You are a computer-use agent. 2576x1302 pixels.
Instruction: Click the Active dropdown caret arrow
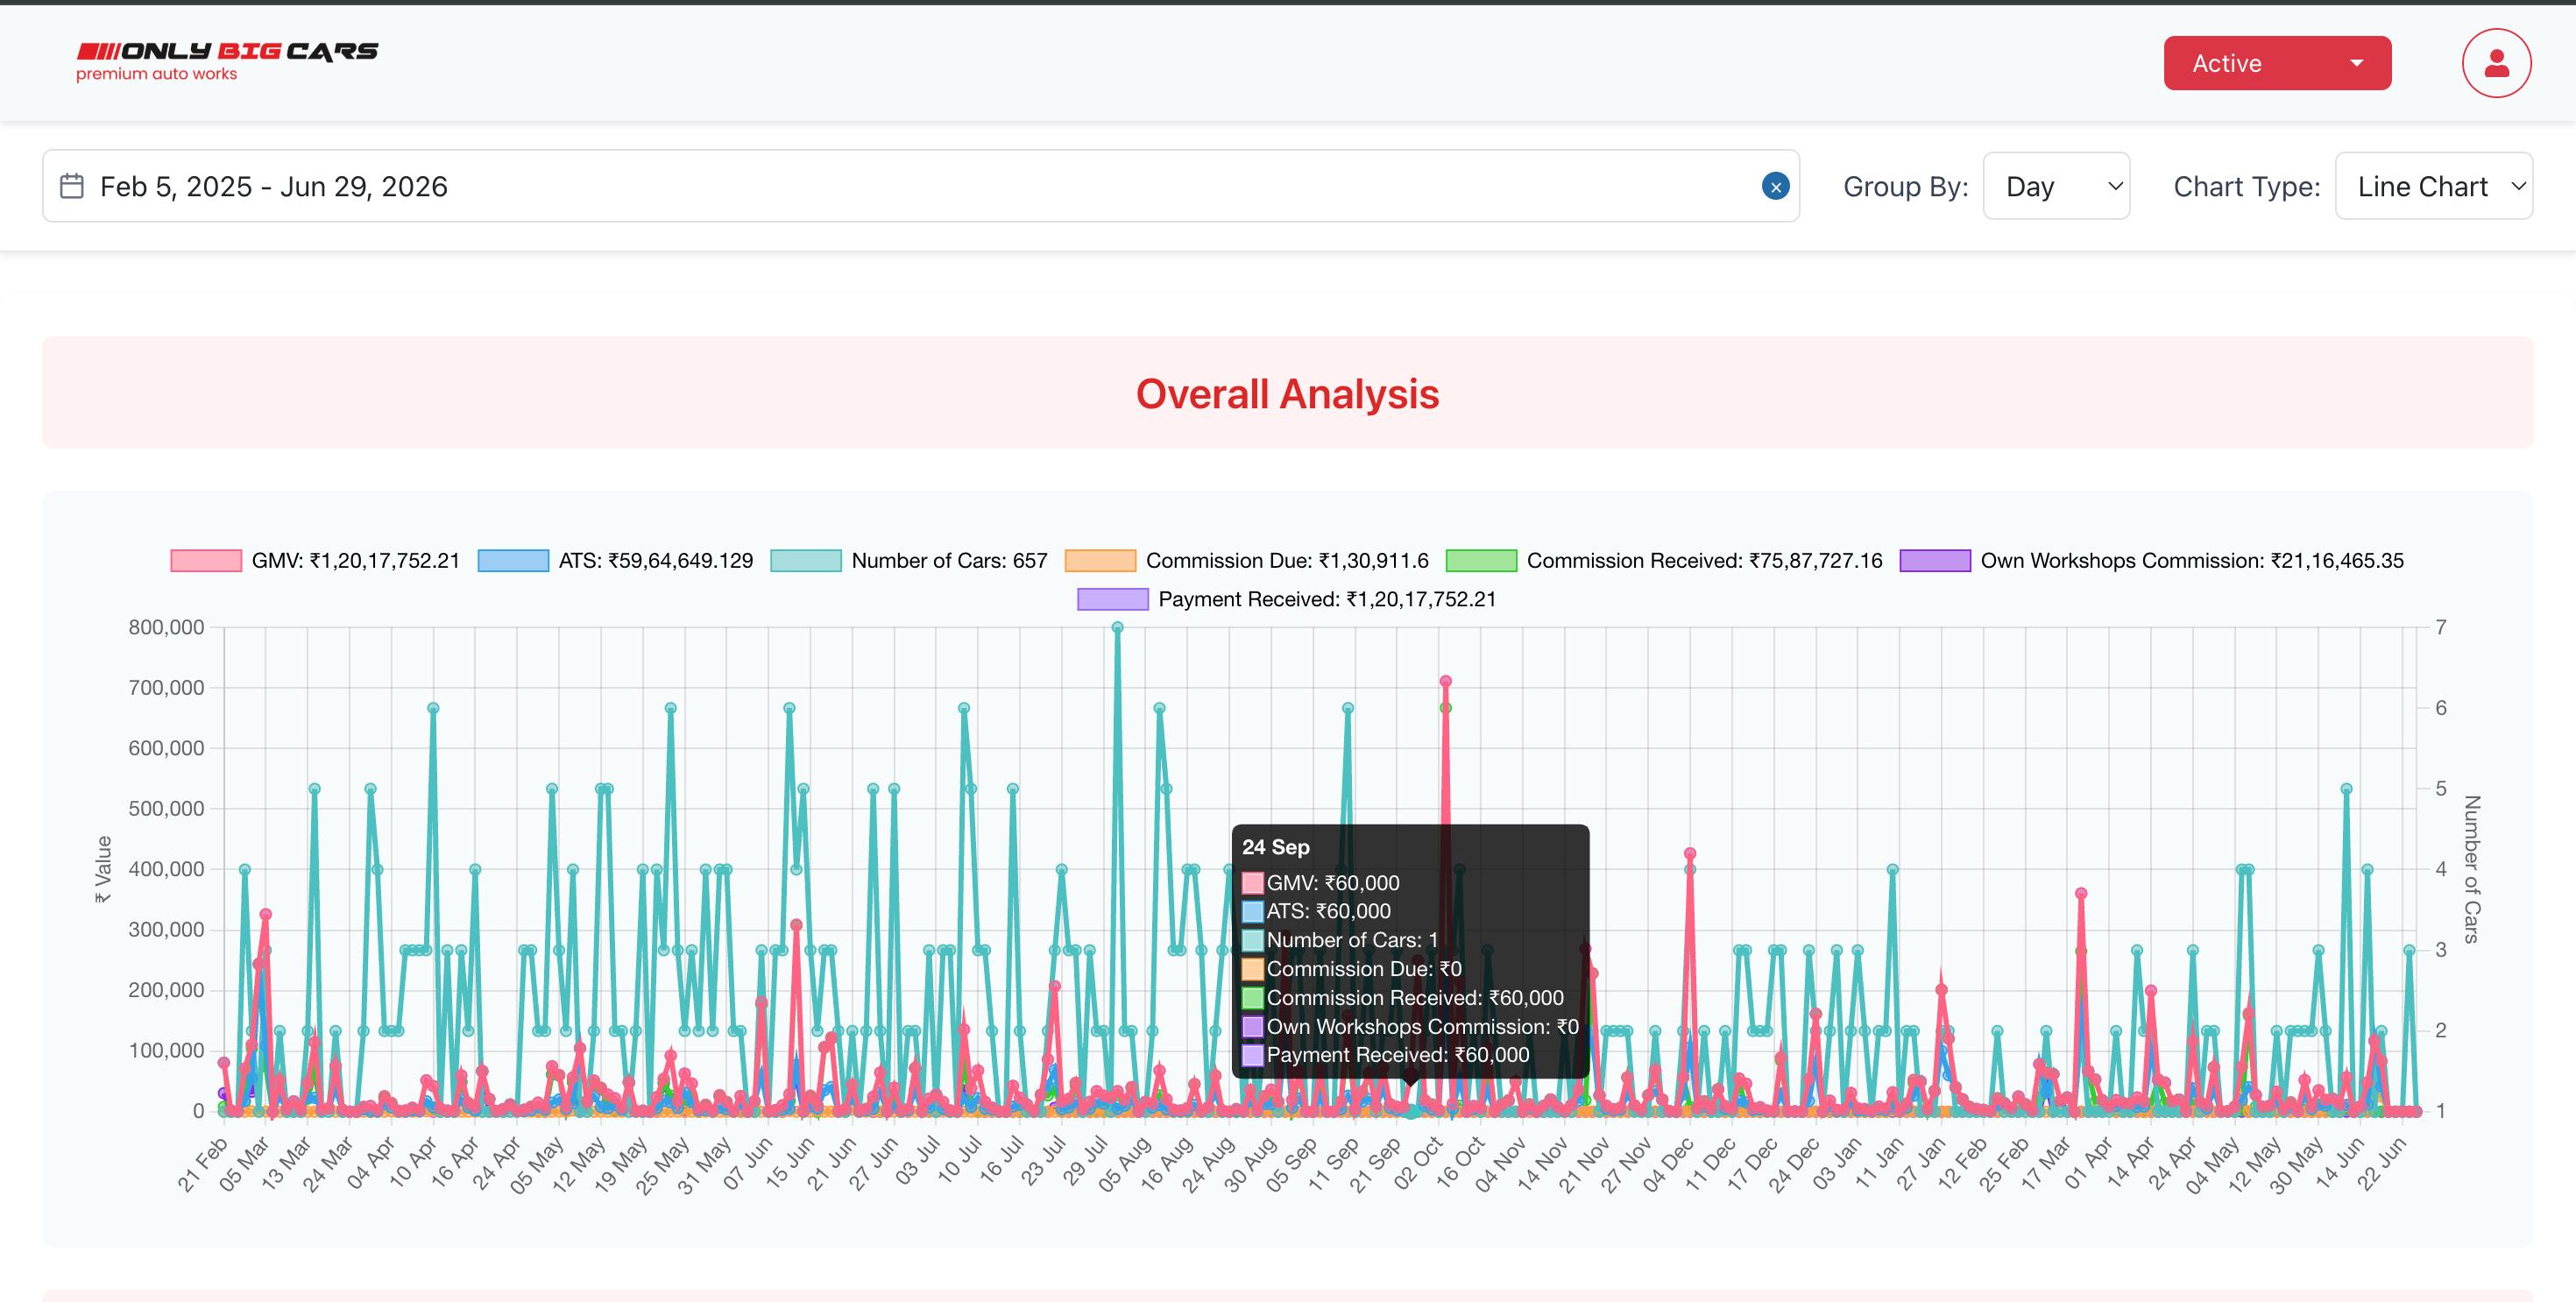pos(2357,63)
